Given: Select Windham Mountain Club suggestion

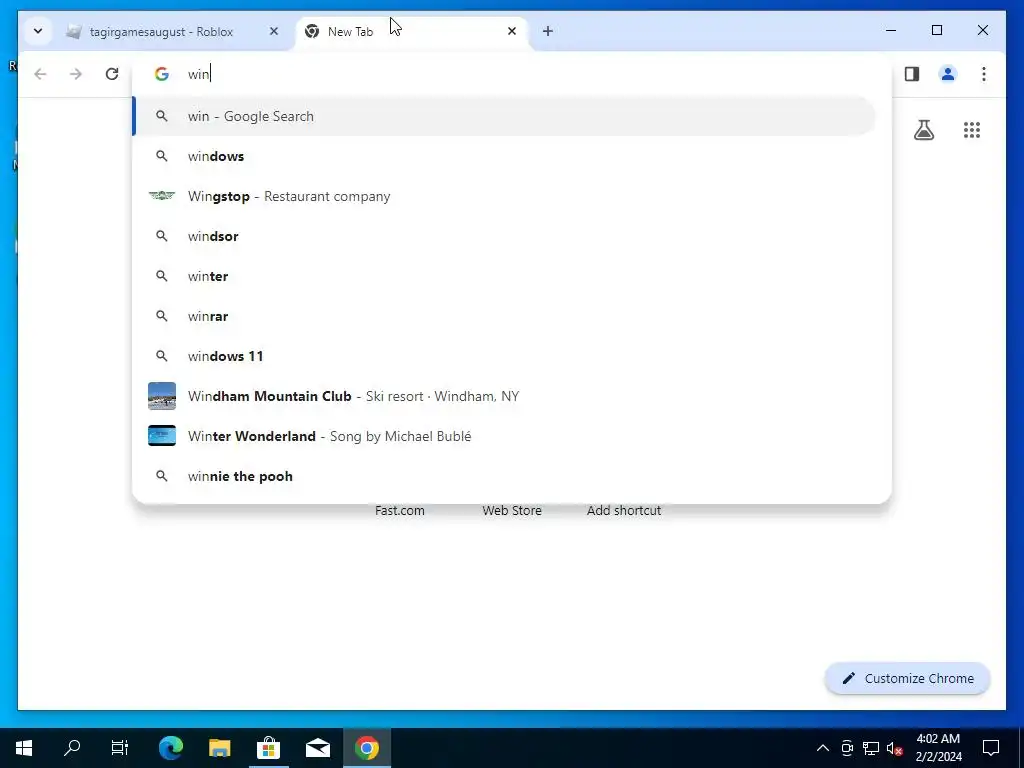Looking at the screenshot, I should (x=504, y=396).
